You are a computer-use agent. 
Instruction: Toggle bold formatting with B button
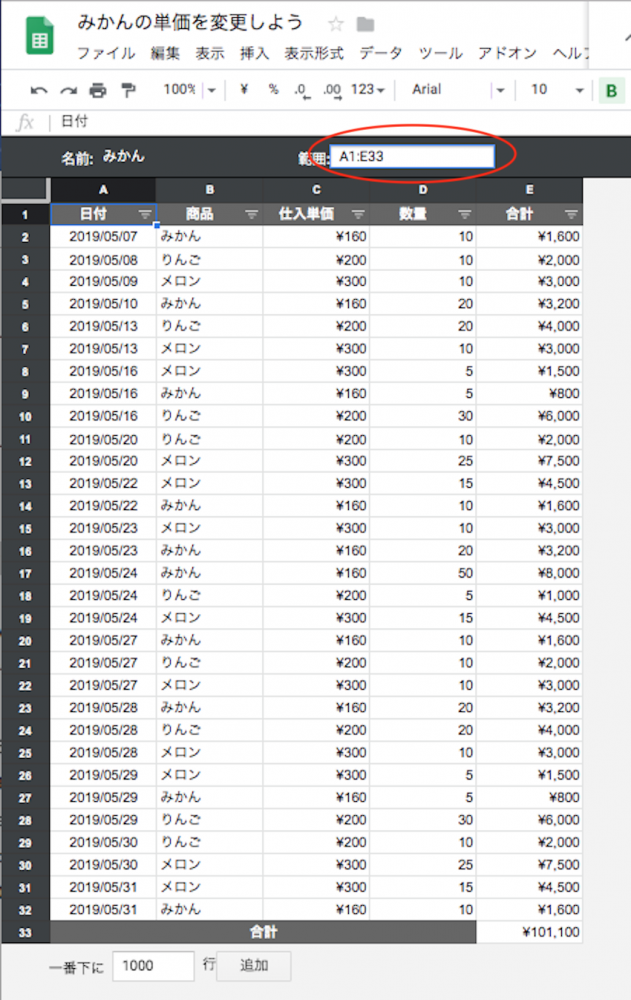click(611, 91)
